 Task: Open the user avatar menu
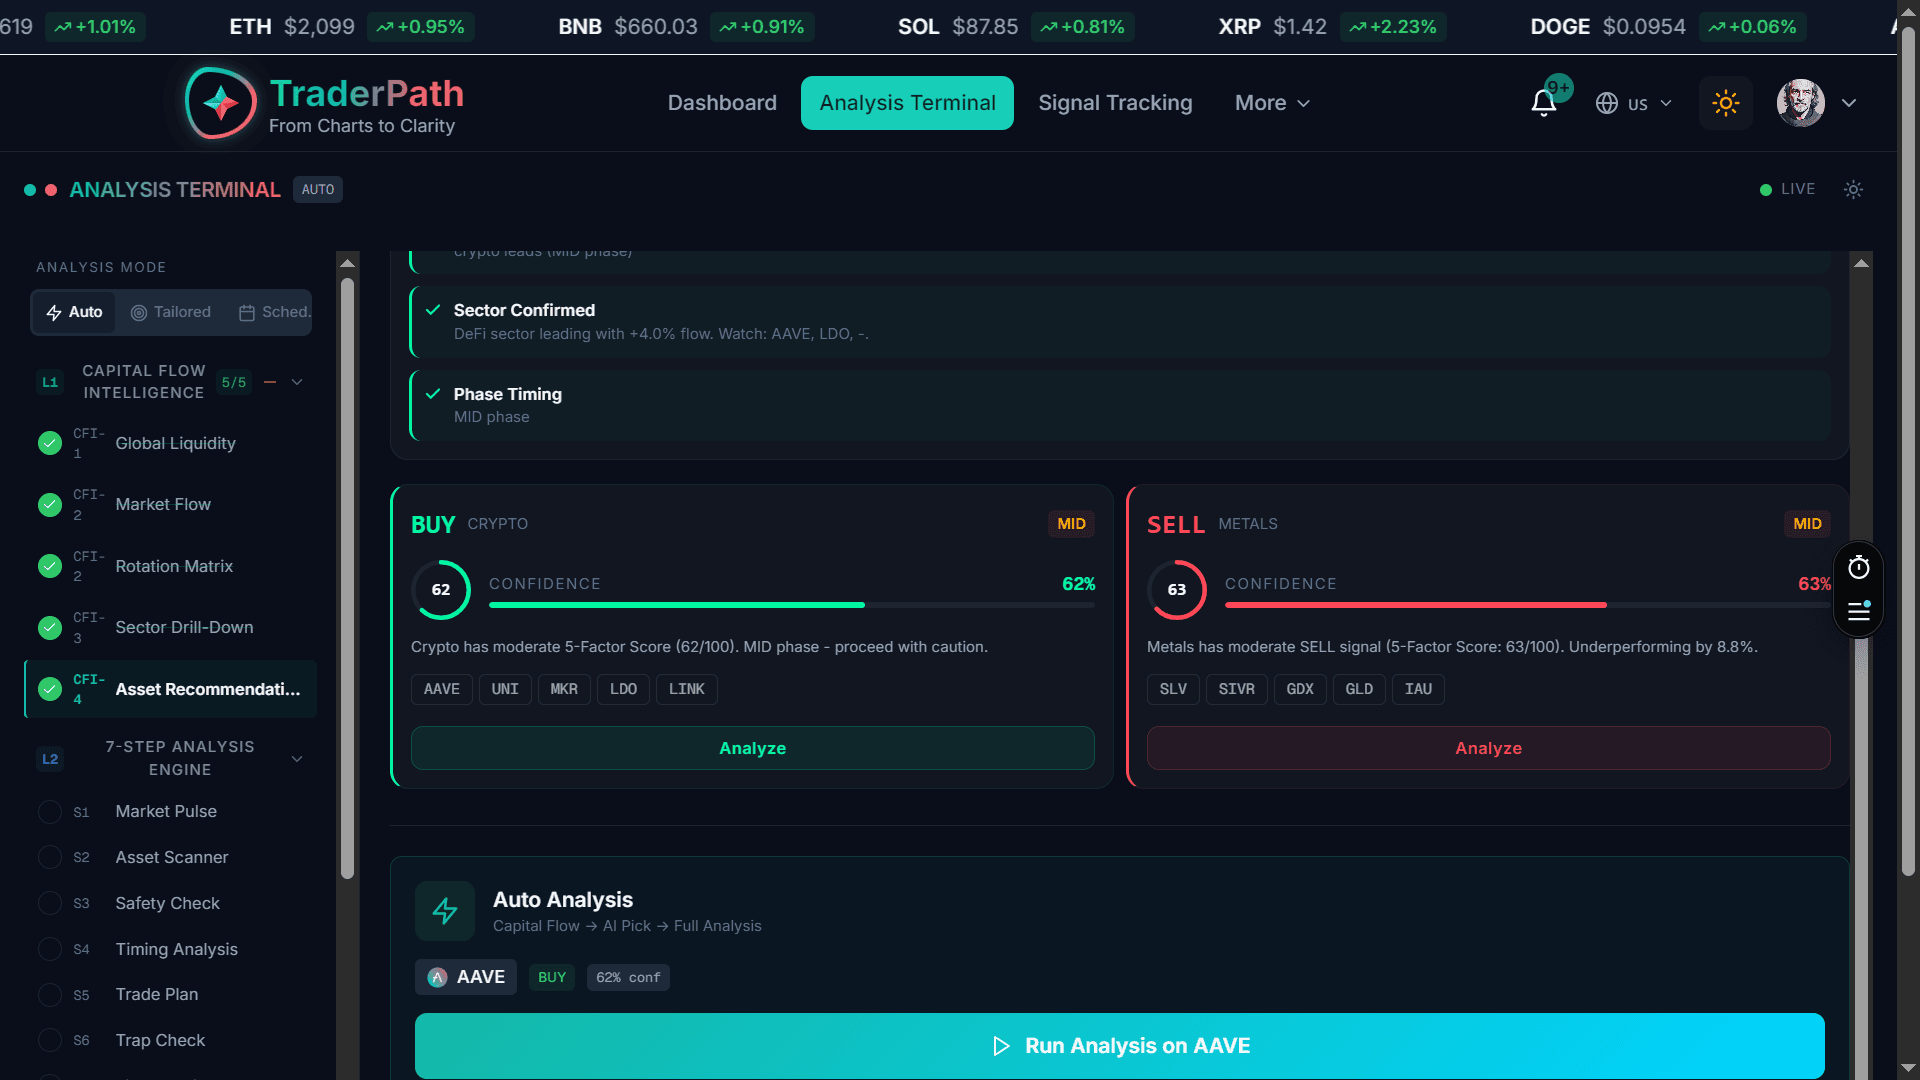pos(1801,103)
